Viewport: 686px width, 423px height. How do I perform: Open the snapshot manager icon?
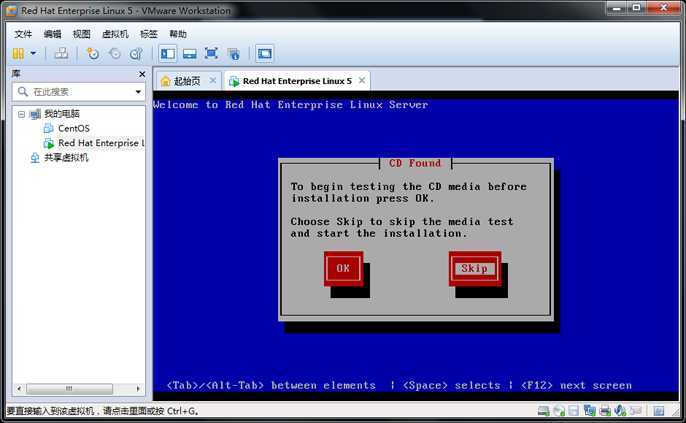click(x=136, y=54)
